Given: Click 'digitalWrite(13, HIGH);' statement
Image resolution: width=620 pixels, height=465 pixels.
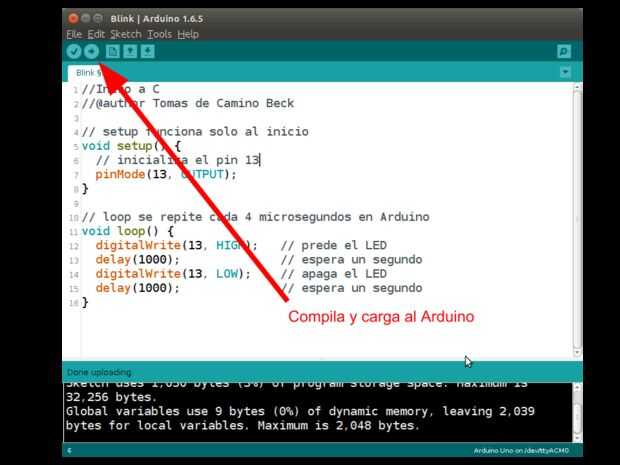Looking at the screenshot, I should [x=177, y=246].
